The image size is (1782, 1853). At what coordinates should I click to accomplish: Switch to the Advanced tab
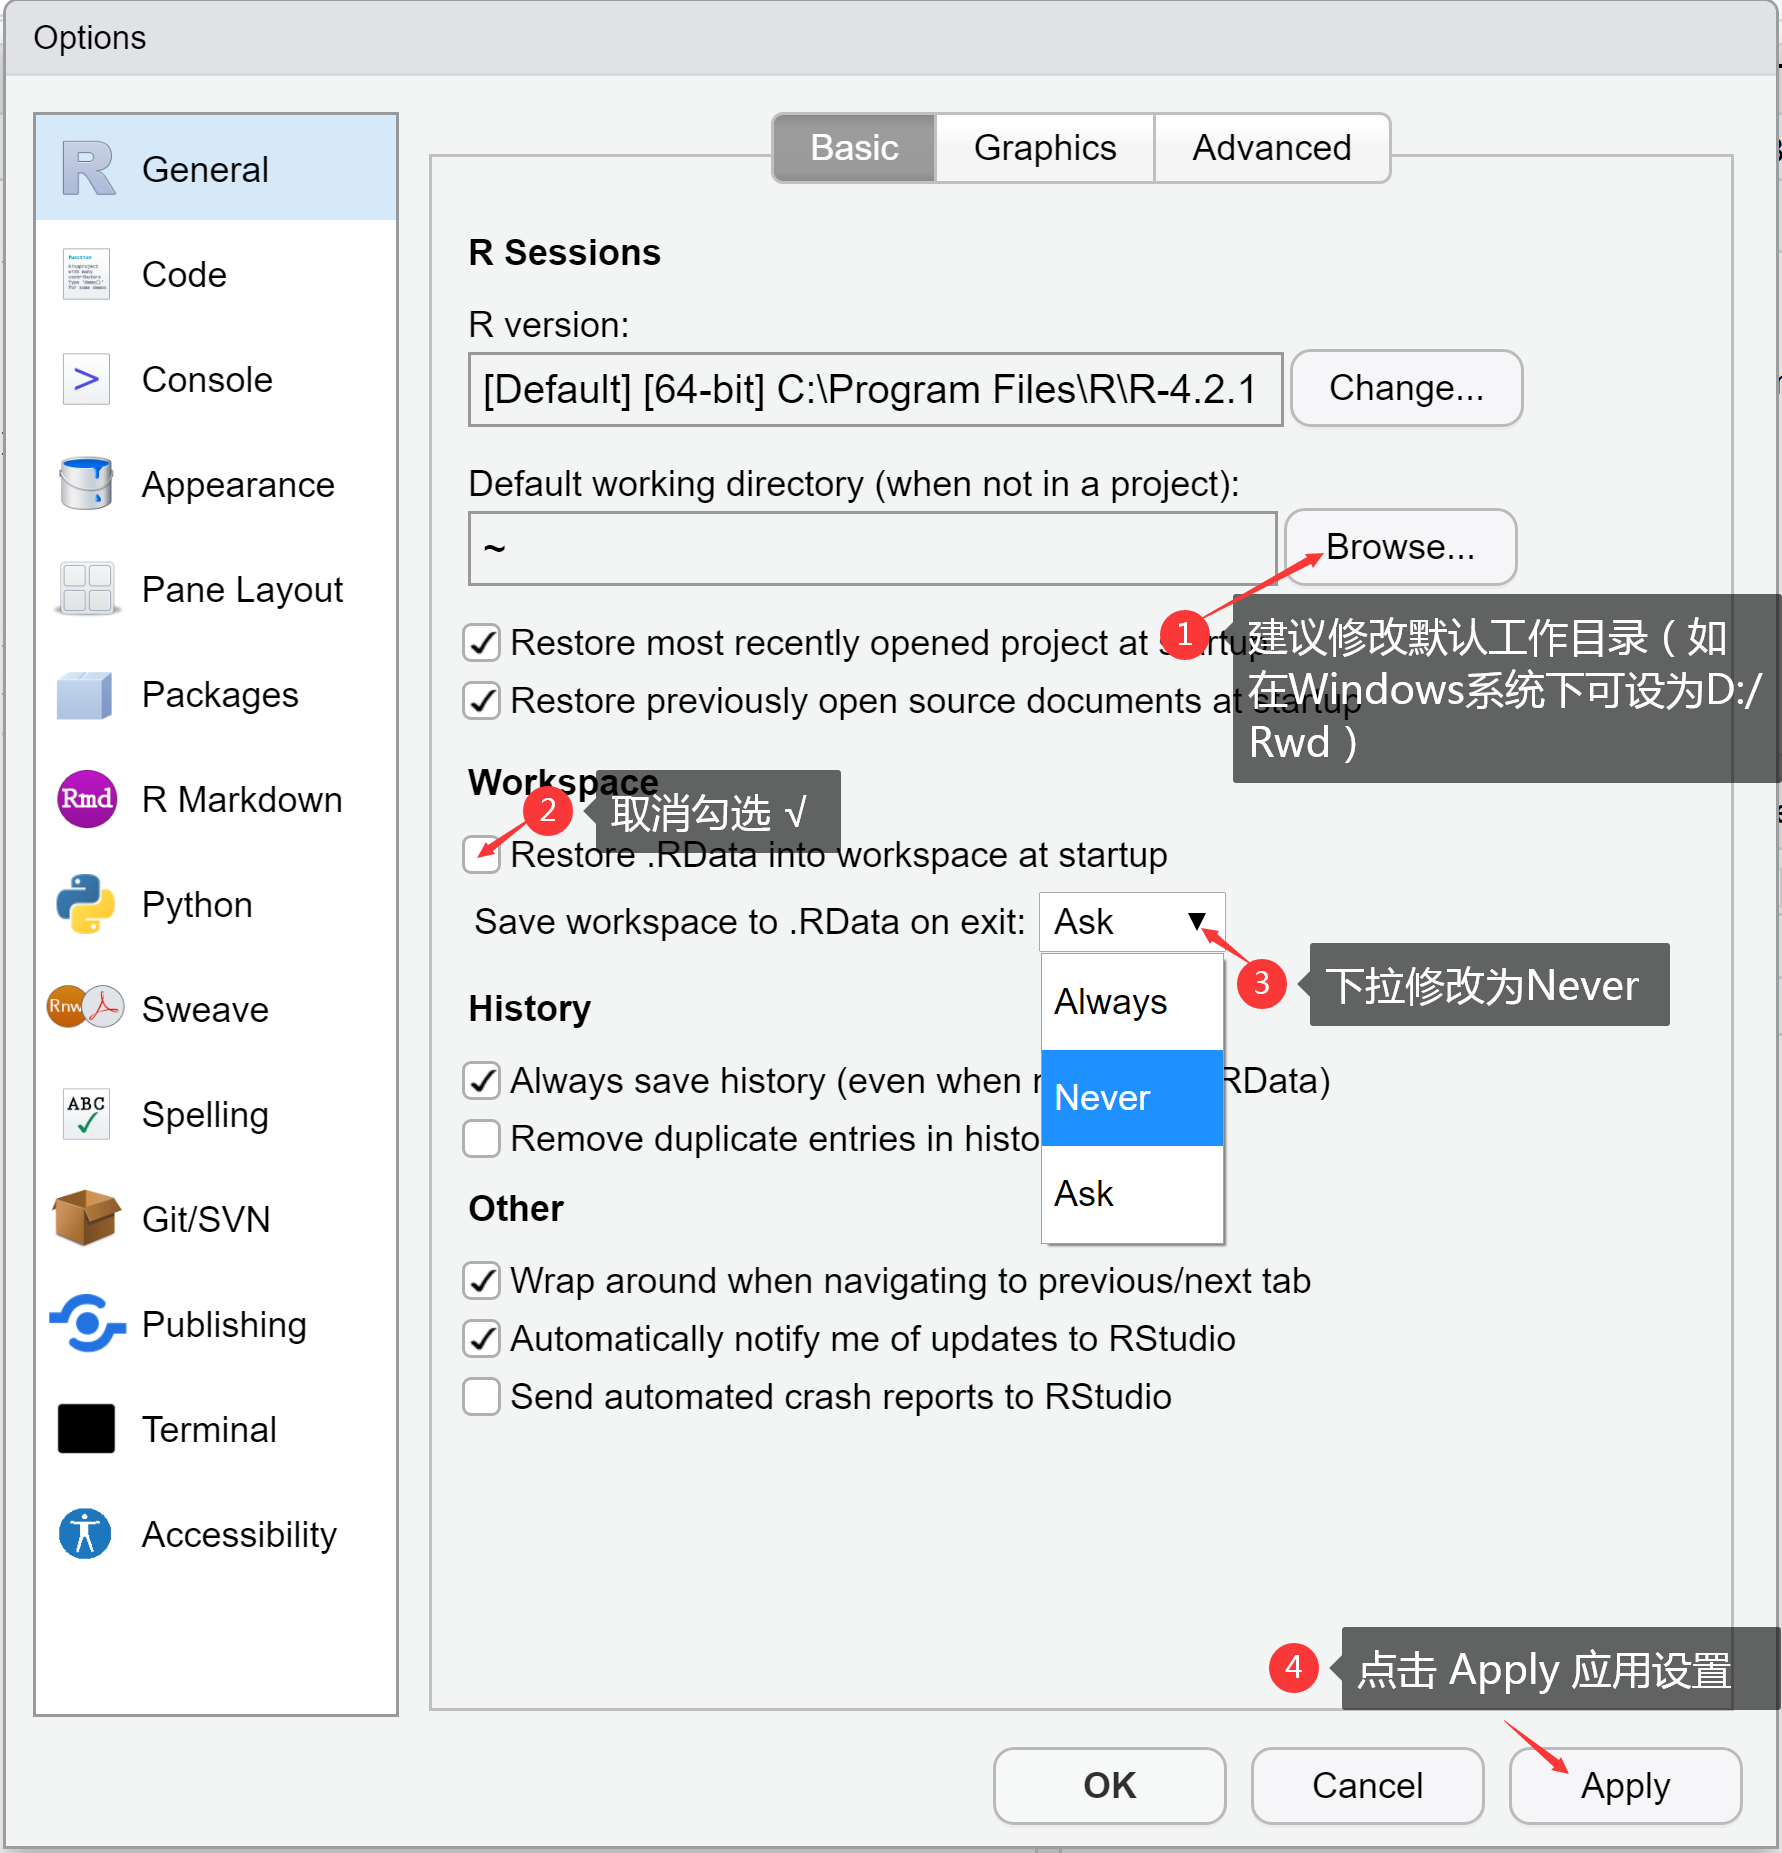[1271, 148]
